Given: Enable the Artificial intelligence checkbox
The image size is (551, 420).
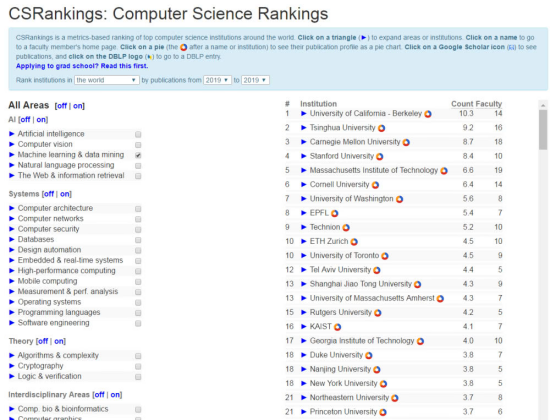Looking at the screenshot, I should click(x=138, y=134).
